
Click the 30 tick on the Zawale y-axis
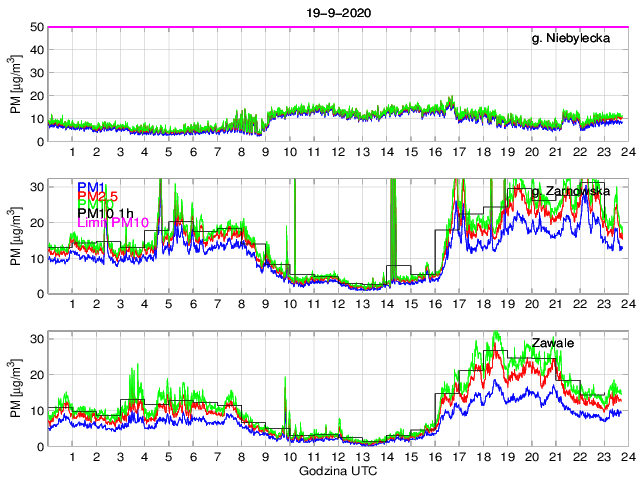[37, 339]
